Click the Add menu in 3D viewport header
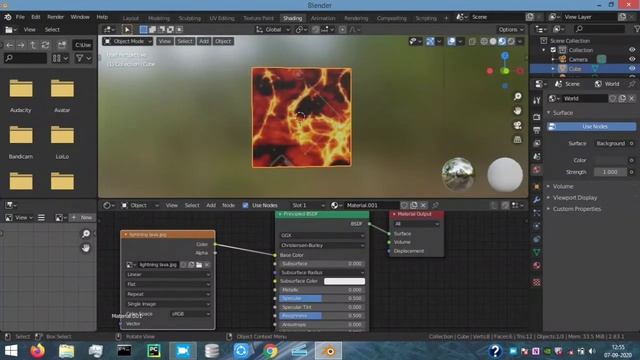The width and height of the screenshot is (640, 360). pyautogui.click(x=204, y=41)
